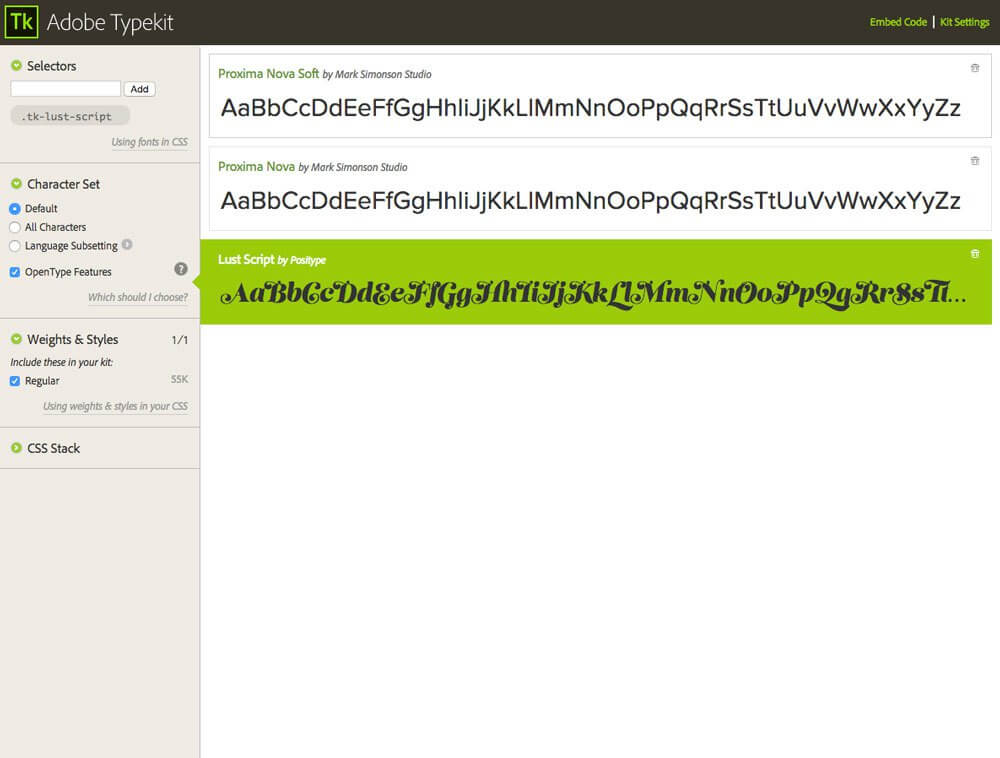The height and width of the screenshot is (758, 1000).
Task: Select the Language Subsetting radio button
Action: (15, 245)
